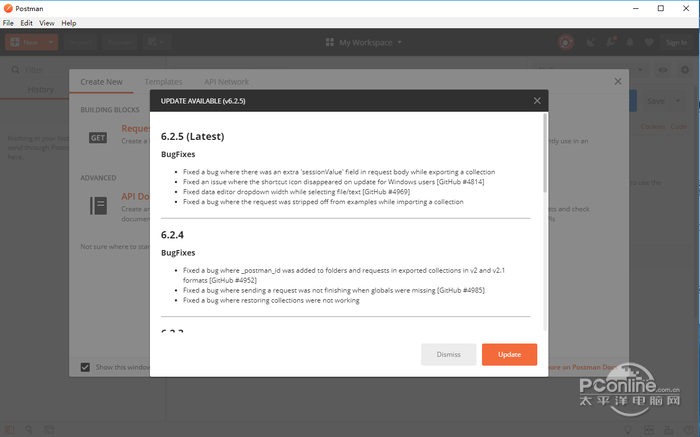Click the restoring collections bug fix line
700x437 pixels.
pos(271,300)
